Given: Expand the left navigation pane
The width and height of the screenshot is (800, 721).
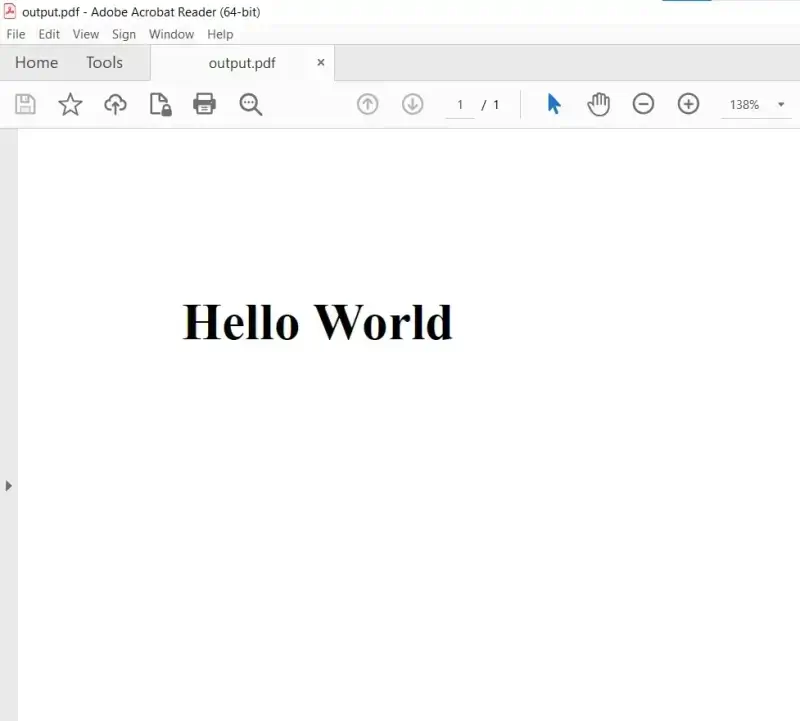Looking at the screenshot, I should pyautogui.click(x=8, y=485).
